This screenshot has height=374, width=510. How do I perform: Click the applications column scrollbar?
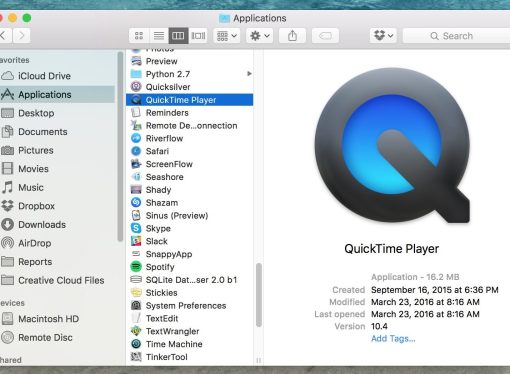click(x=259, y=295)
